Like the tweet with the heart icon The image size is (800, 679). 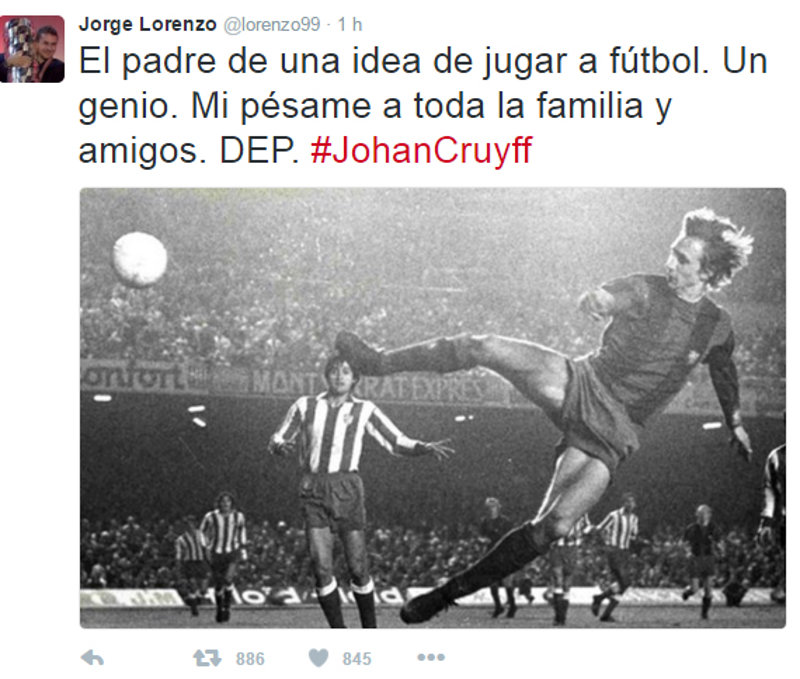coord(318,658)
